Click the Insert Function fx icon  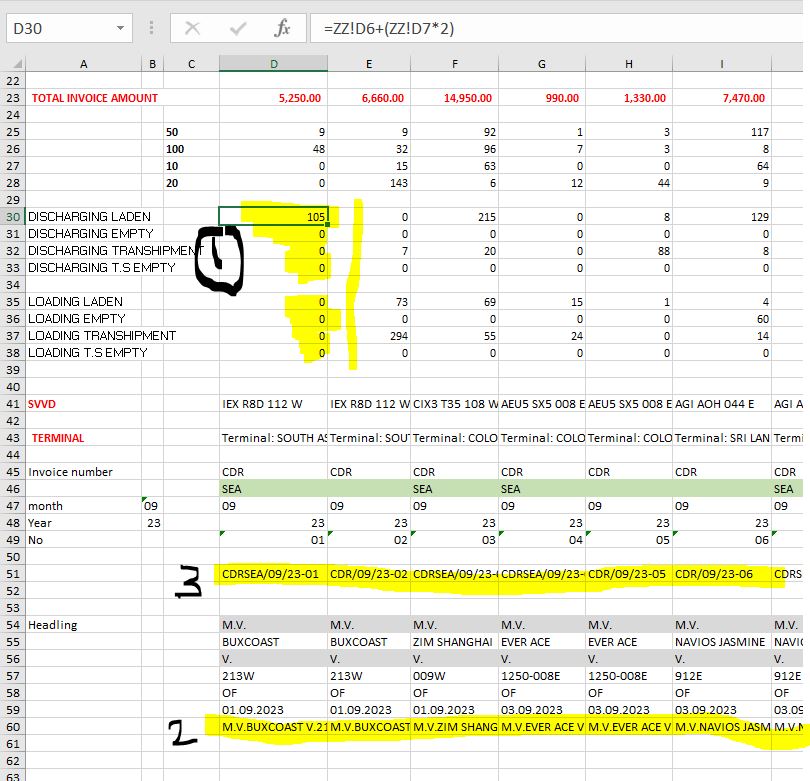[x=282, y=28]
